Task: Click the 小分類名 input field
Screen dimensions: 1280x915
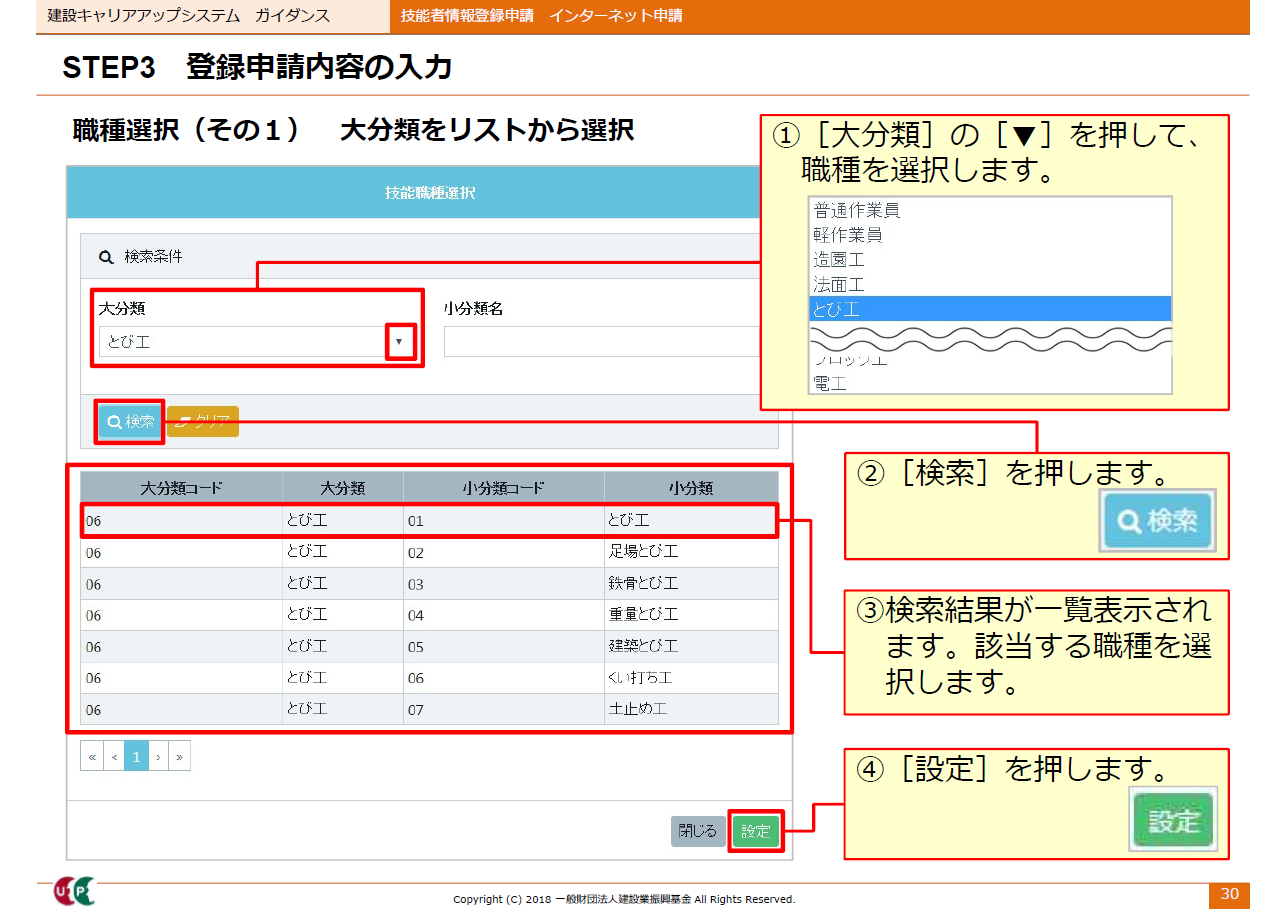Action: [x=602, y=342]
